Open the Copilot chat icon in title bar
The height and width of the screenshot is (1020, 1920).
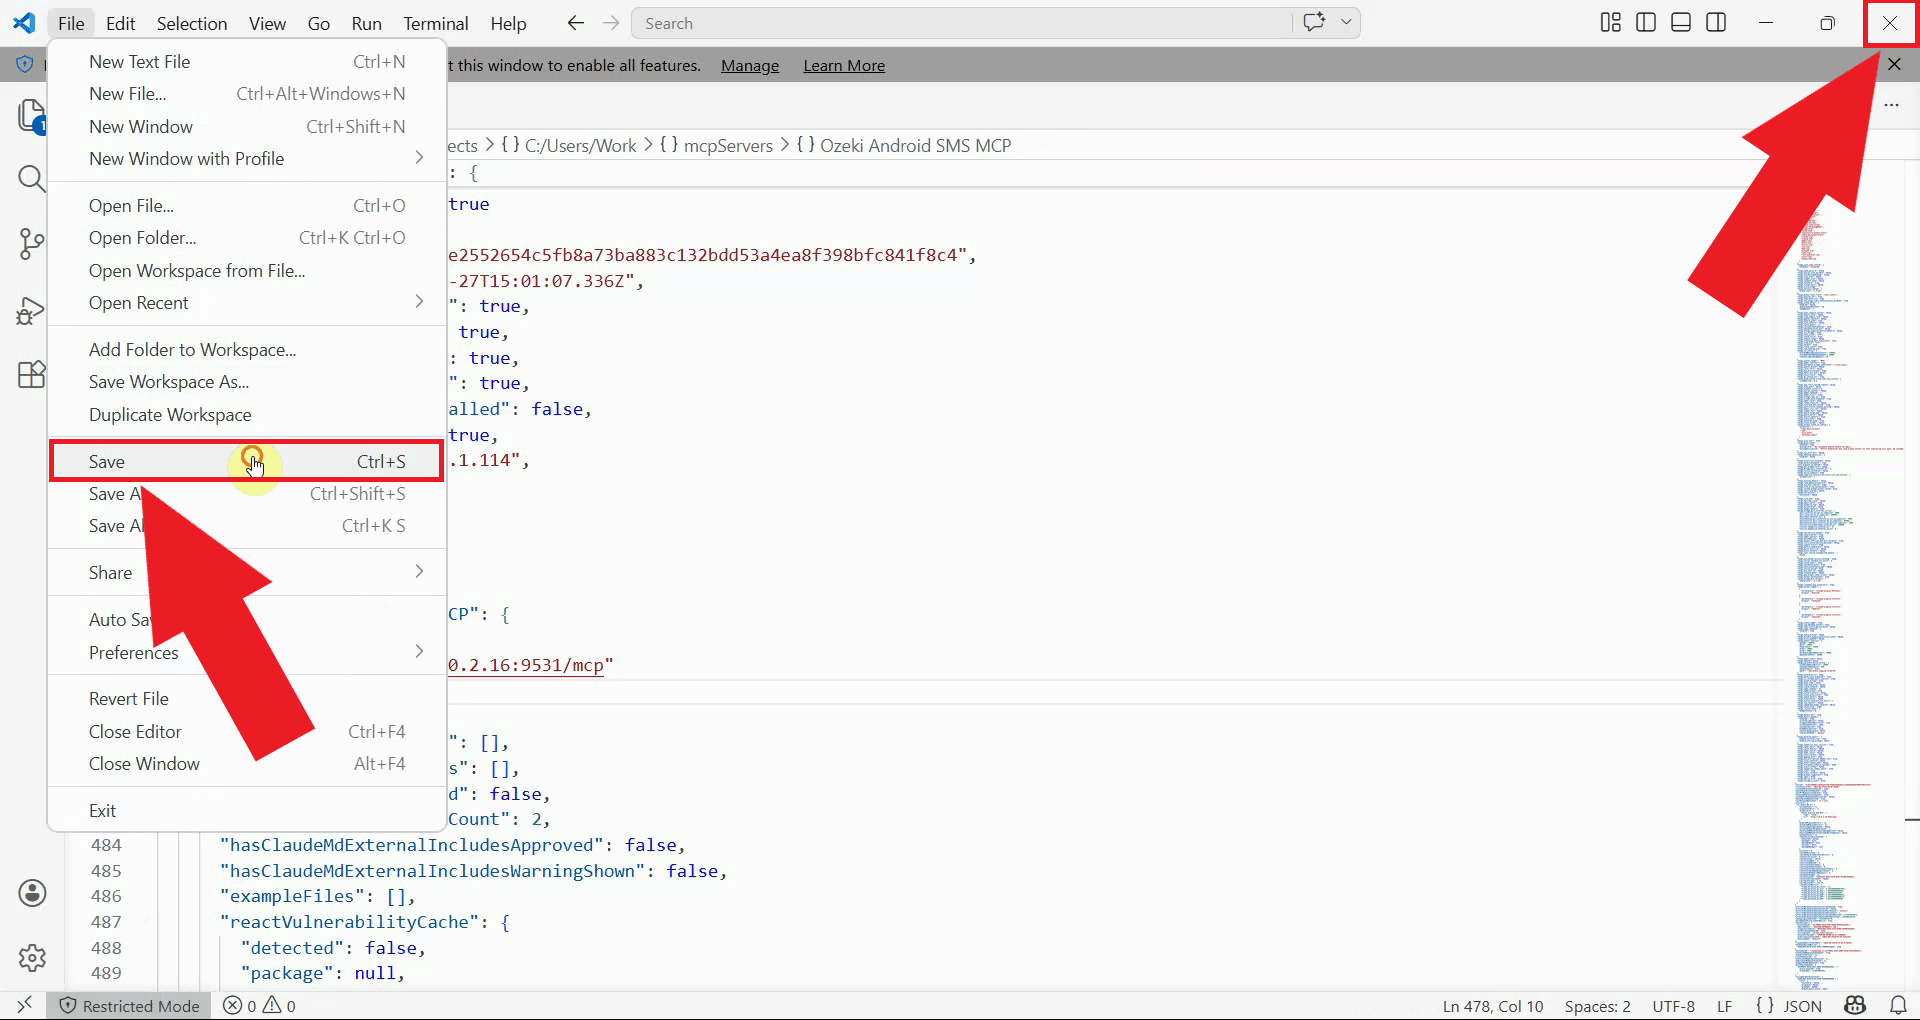[1314, 22]
